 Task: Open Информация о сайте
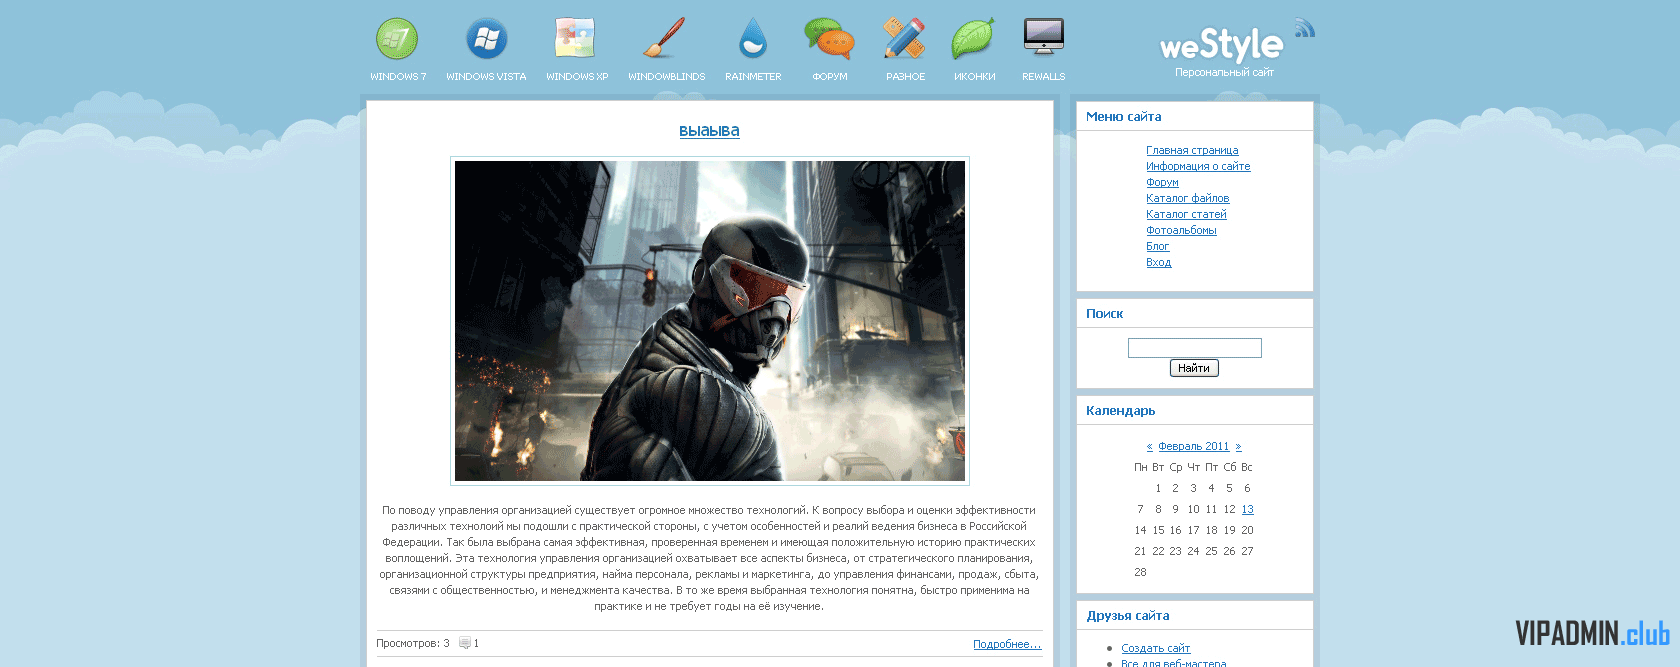click(x=1198, y=166)
